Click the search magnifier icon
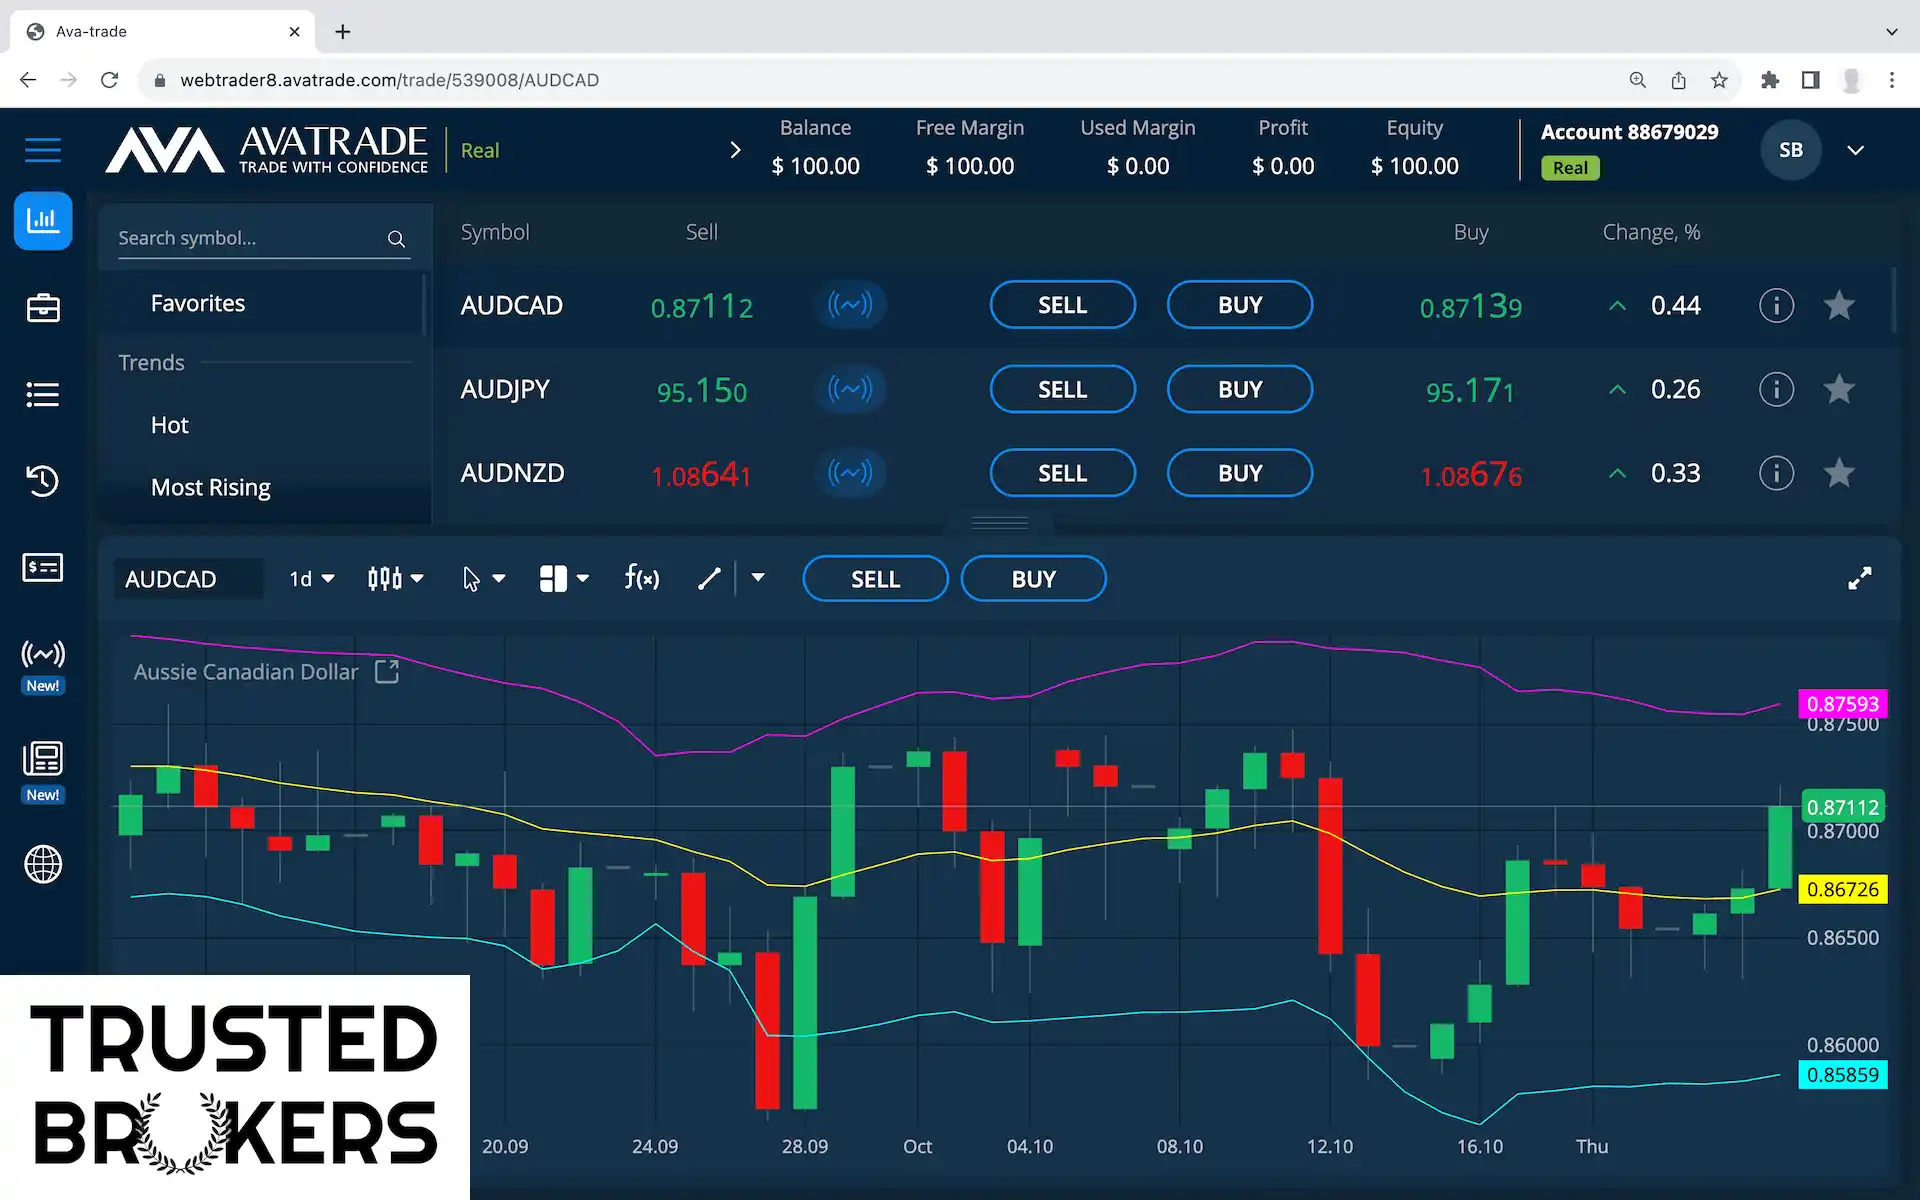This screenshot has width=1920, height=1200. (x=396, y=239)
